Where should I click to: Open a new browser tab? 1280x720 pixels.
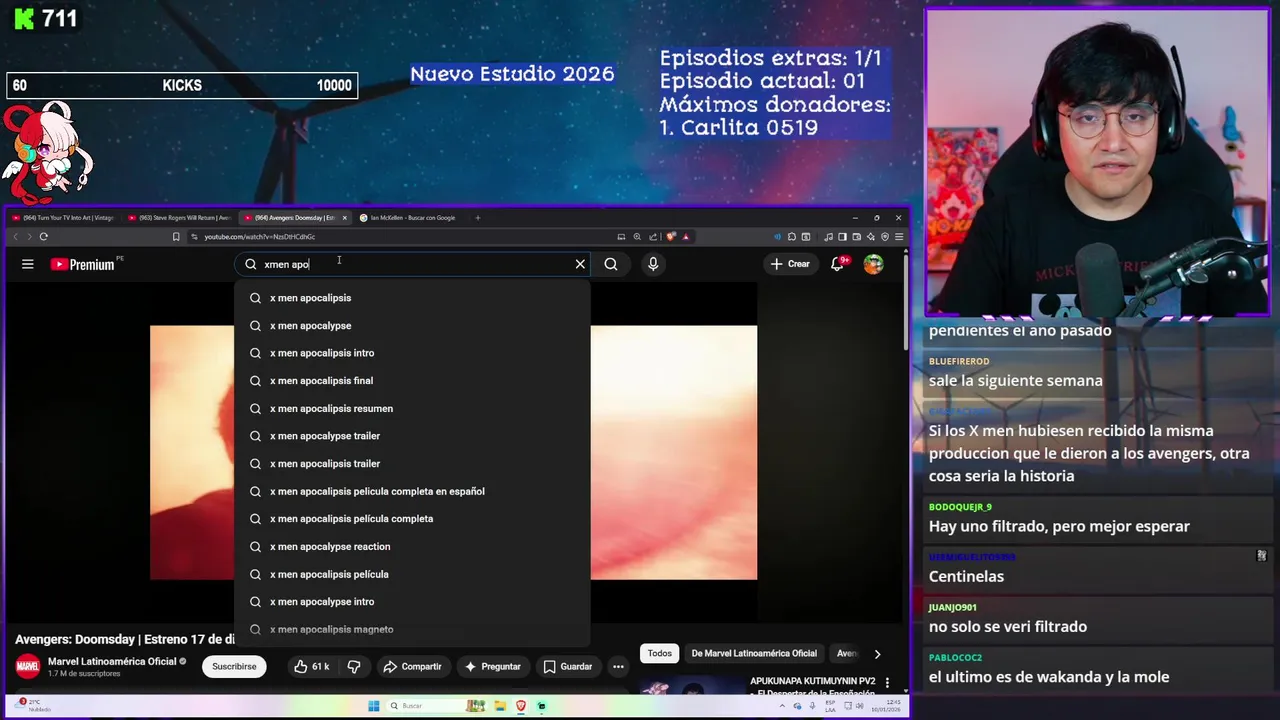[x=478, y=218]
